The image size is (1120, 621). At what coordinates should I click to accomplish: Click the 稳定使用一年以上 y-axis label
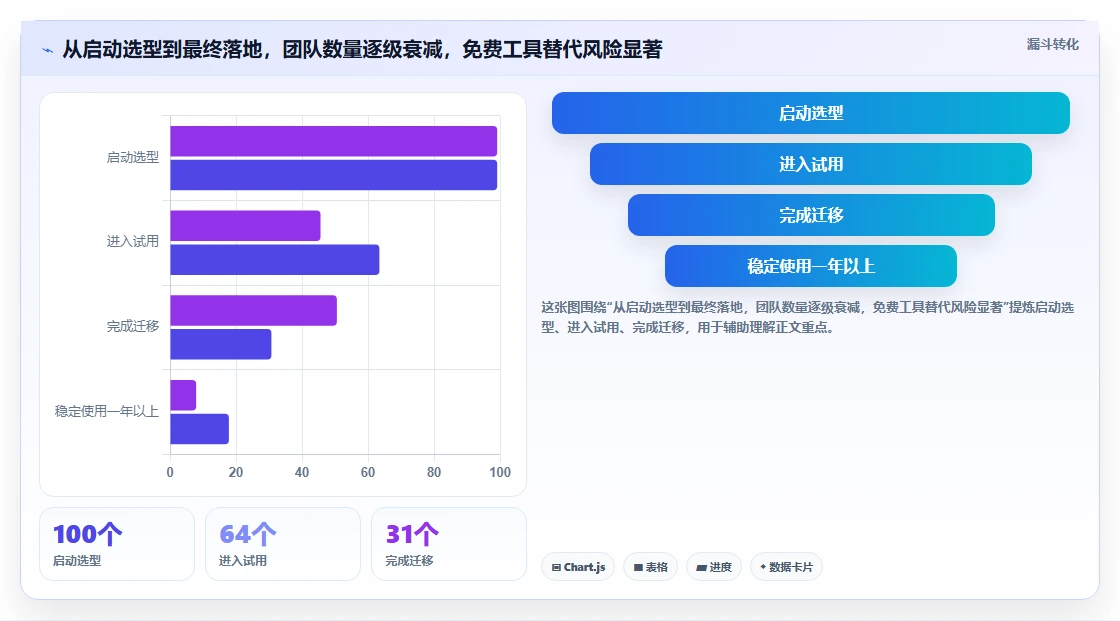(106, 412)
